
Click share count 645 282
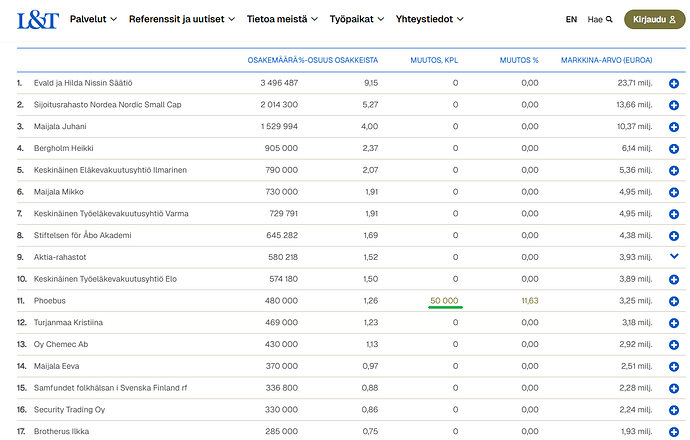pos(282,235)
